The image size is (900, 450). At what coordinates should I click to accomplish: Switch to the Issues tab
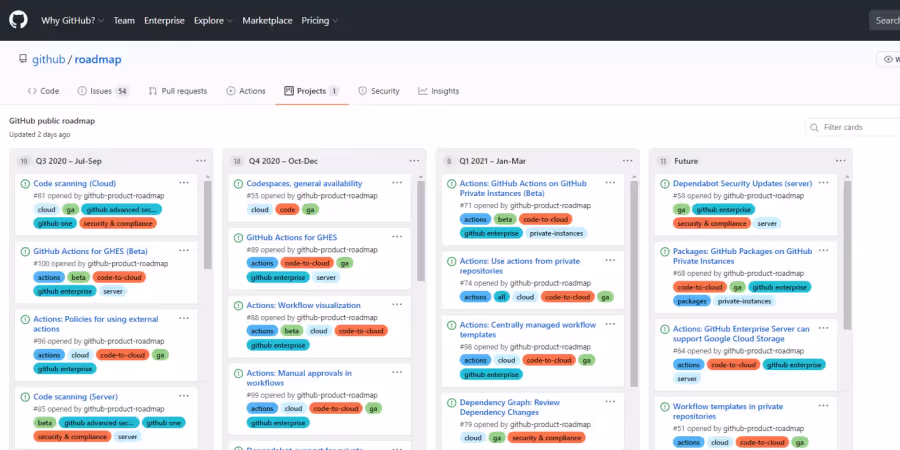pos(103,91)
